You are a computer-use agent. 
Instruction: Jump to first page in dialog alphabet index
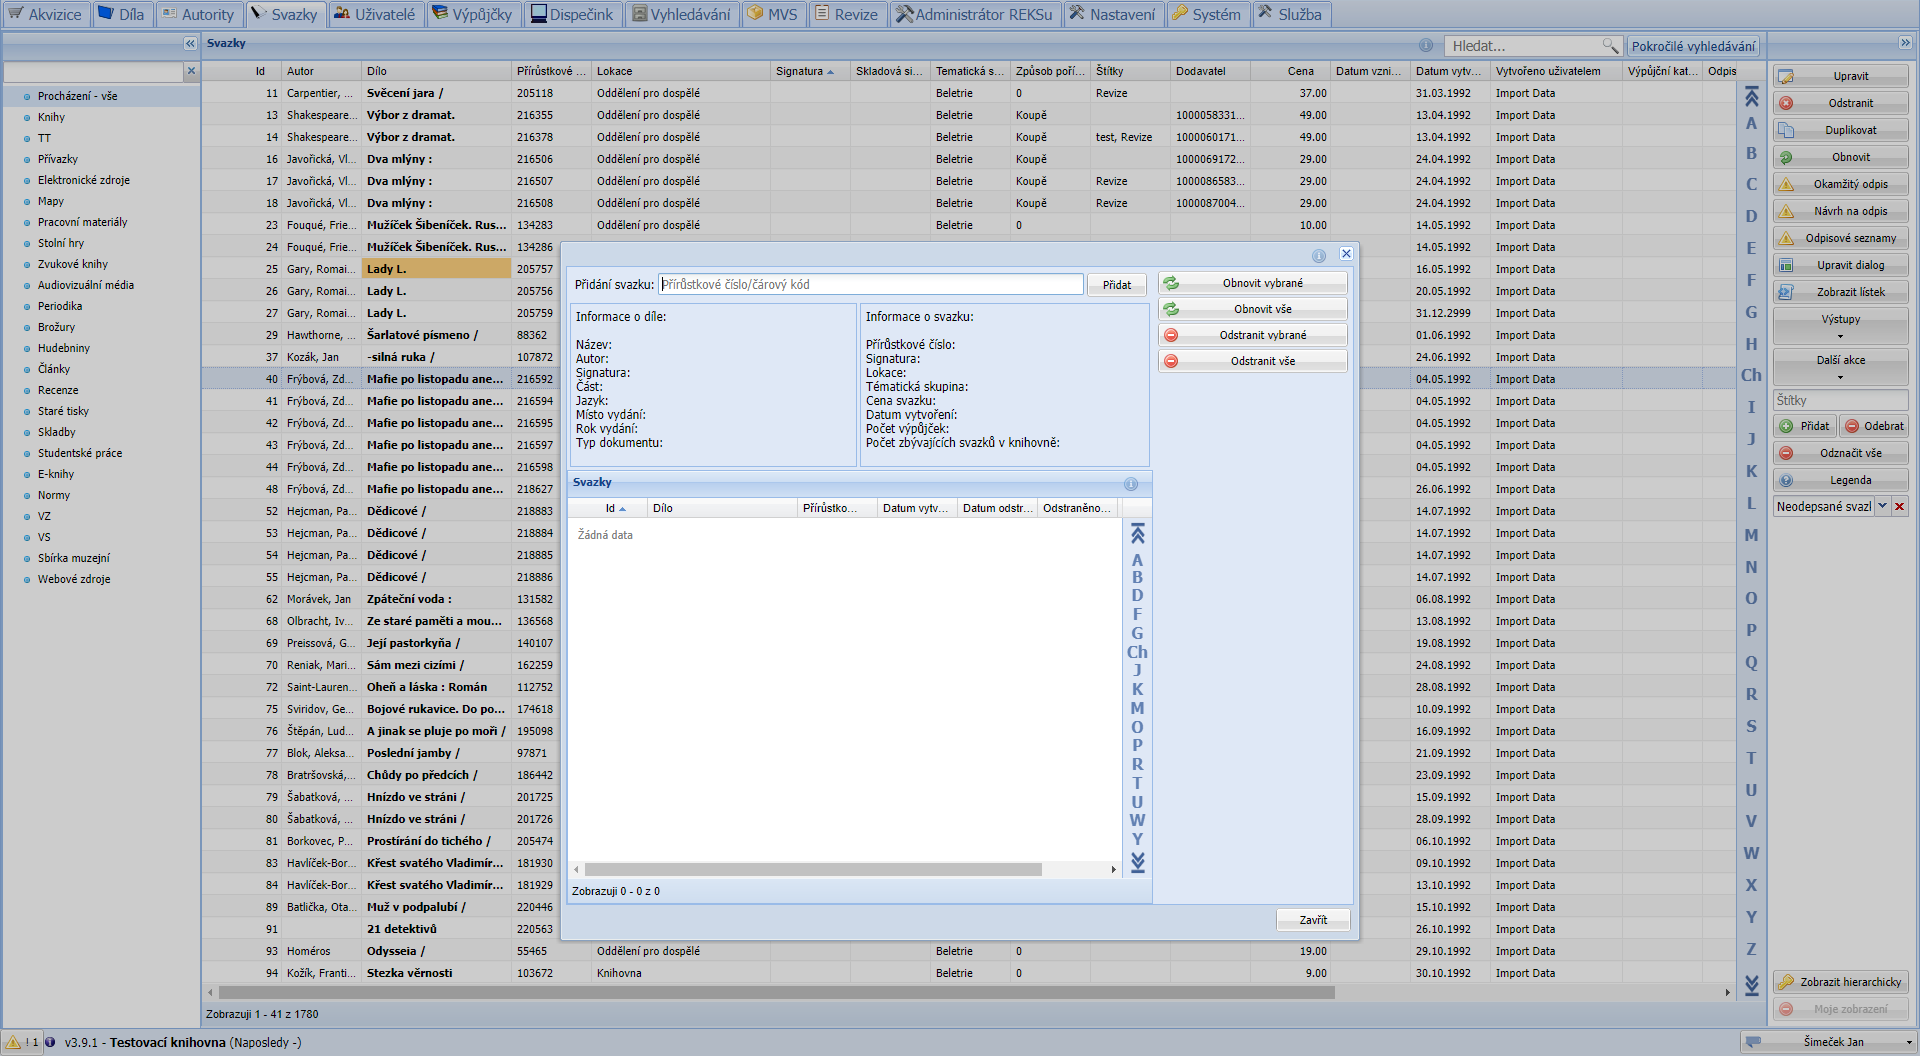pos(1137,534)
